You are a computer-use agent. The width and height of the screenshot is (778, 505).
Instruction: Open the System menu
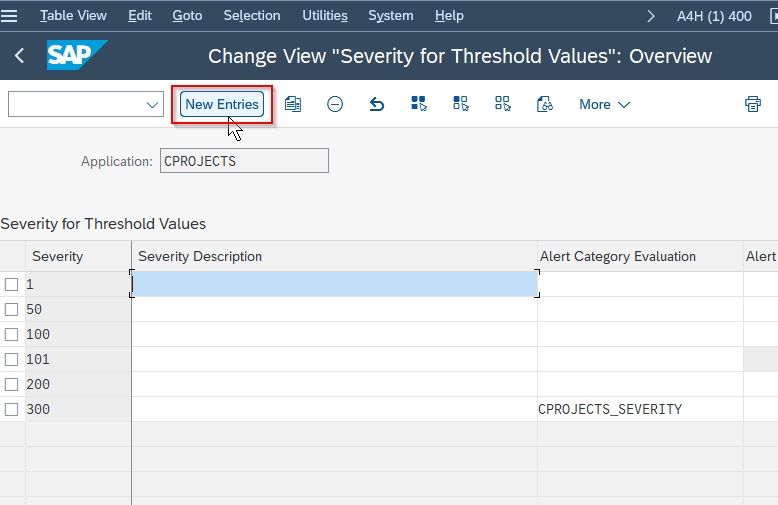(x=390, y=16)
